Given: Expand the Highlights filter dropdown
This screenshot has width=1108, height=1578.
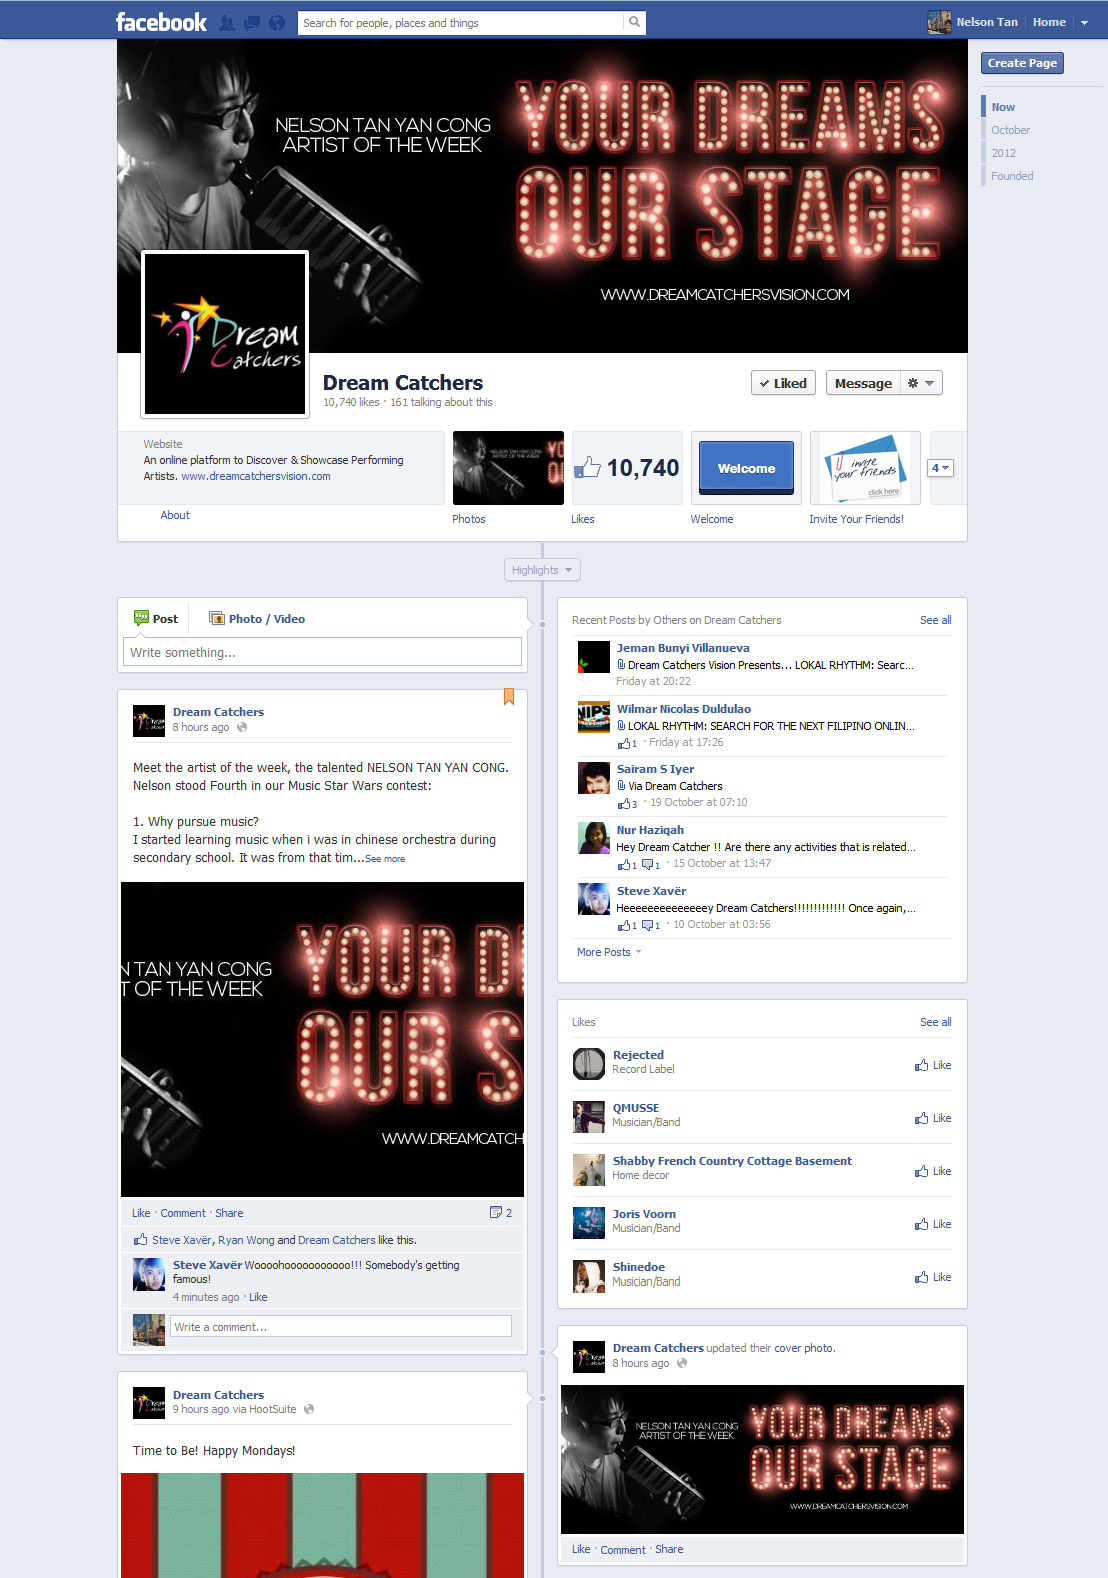Looking at the screenshot, I should (542, 570).
